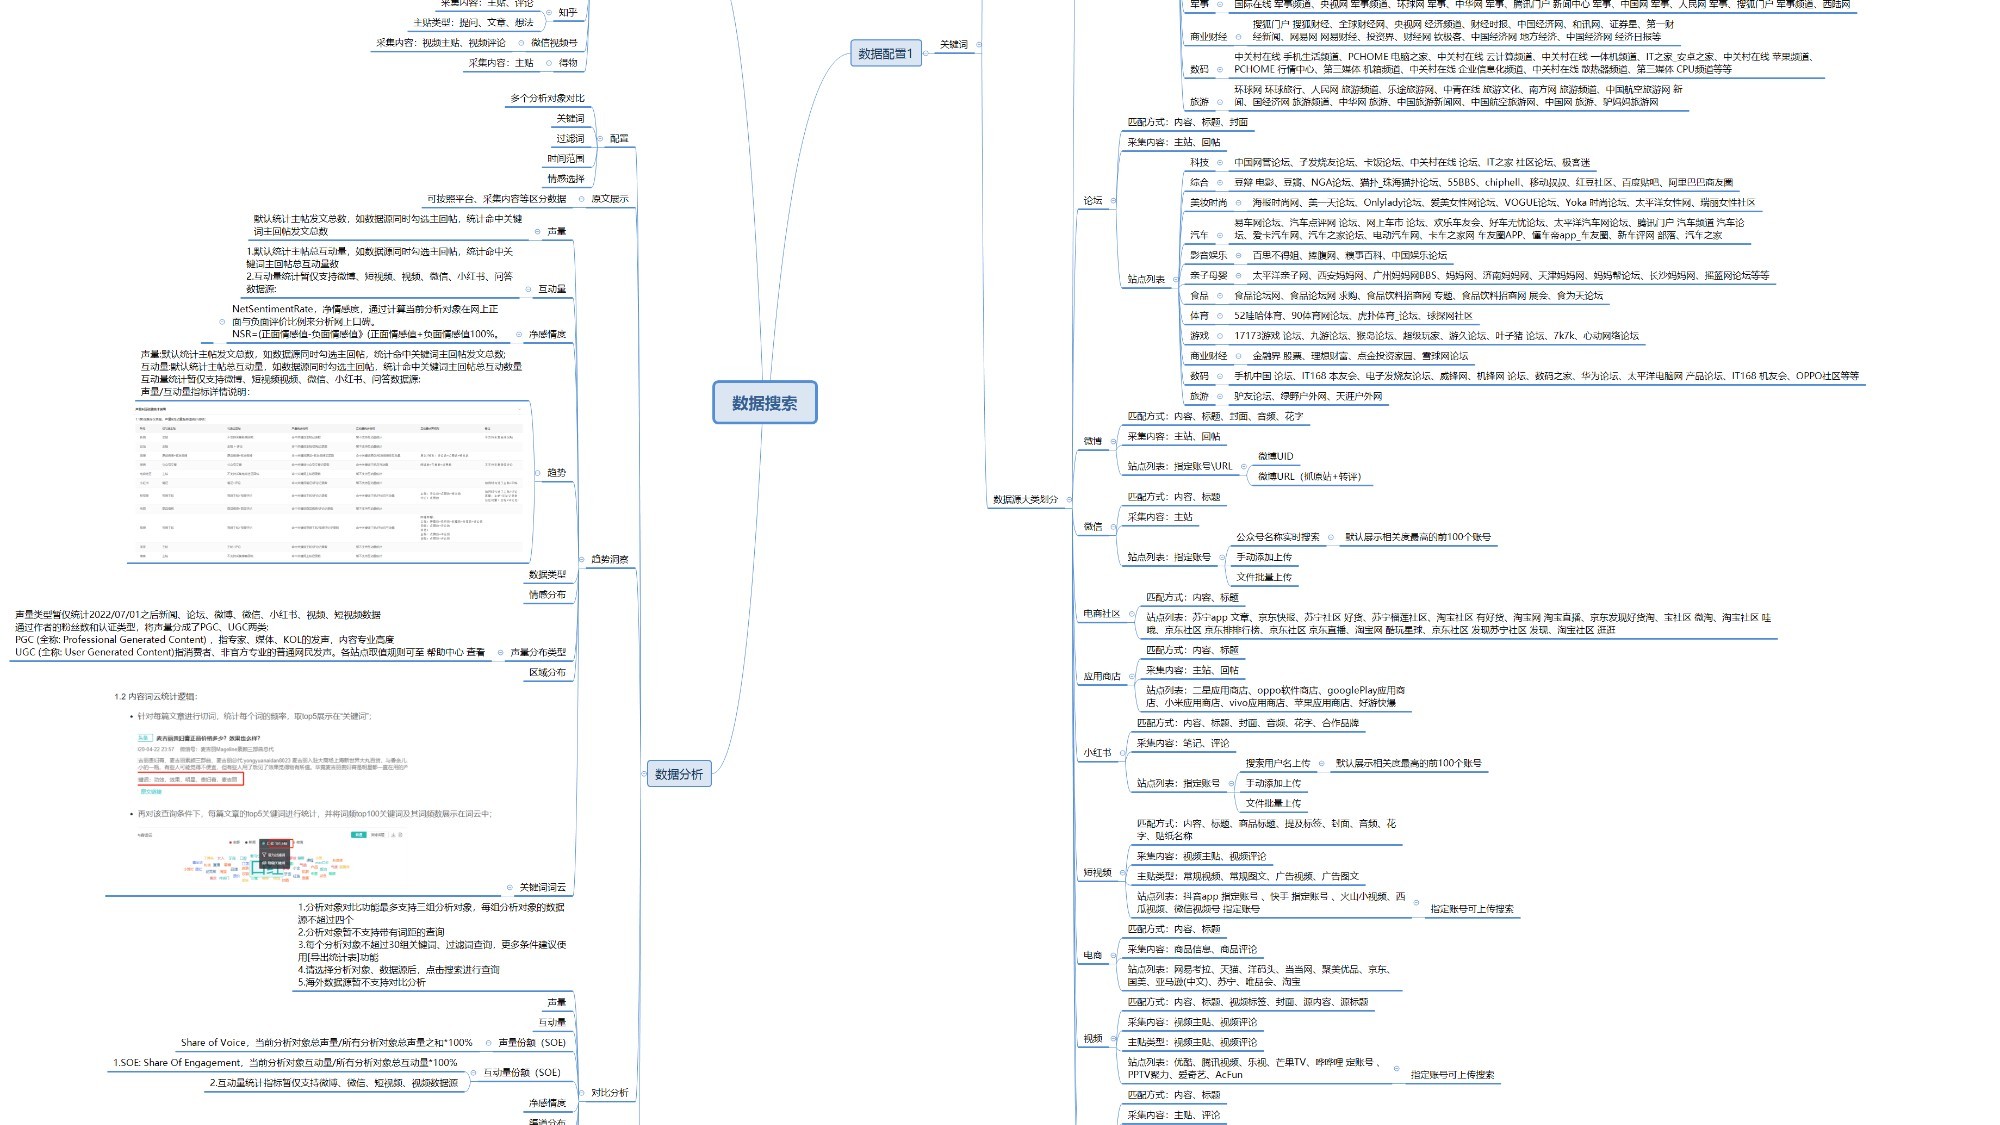Select the 互动量 node under 趋势洞察
Viewport: 2000px width, 1125px height.
tap(552, 289)
